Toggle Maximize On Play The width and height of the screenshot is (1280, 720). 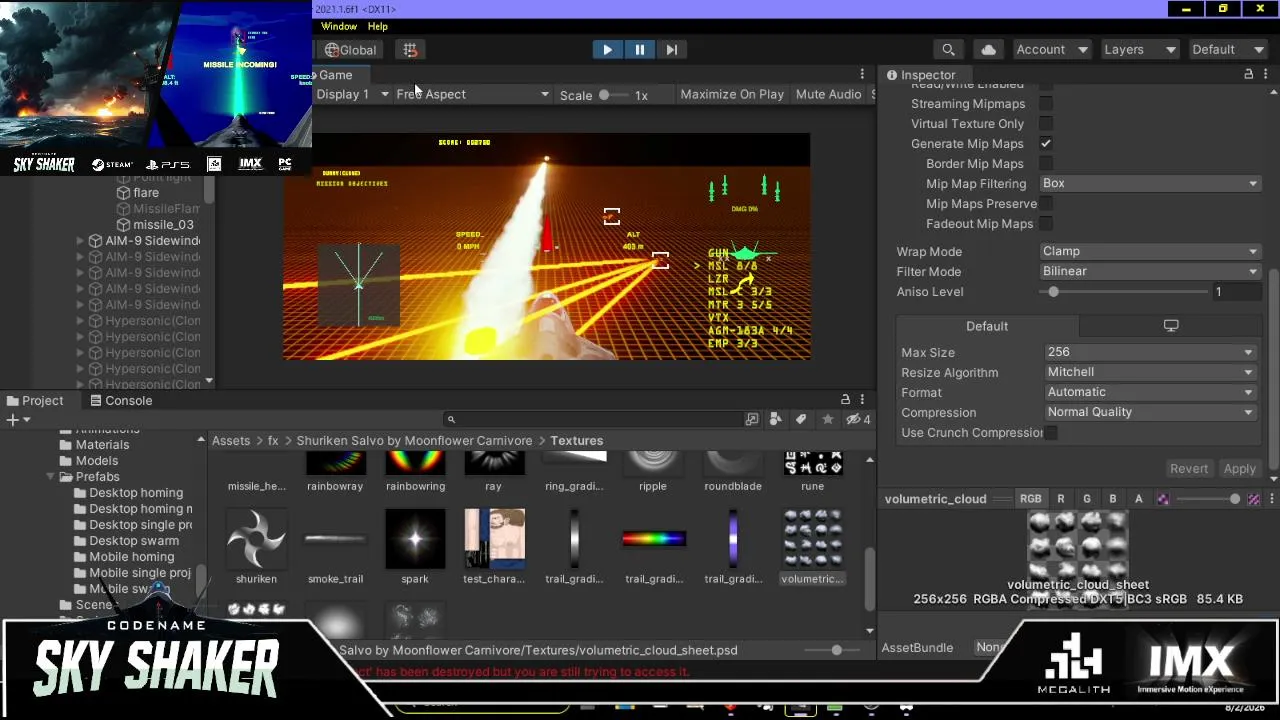click(x=732, y=94)
